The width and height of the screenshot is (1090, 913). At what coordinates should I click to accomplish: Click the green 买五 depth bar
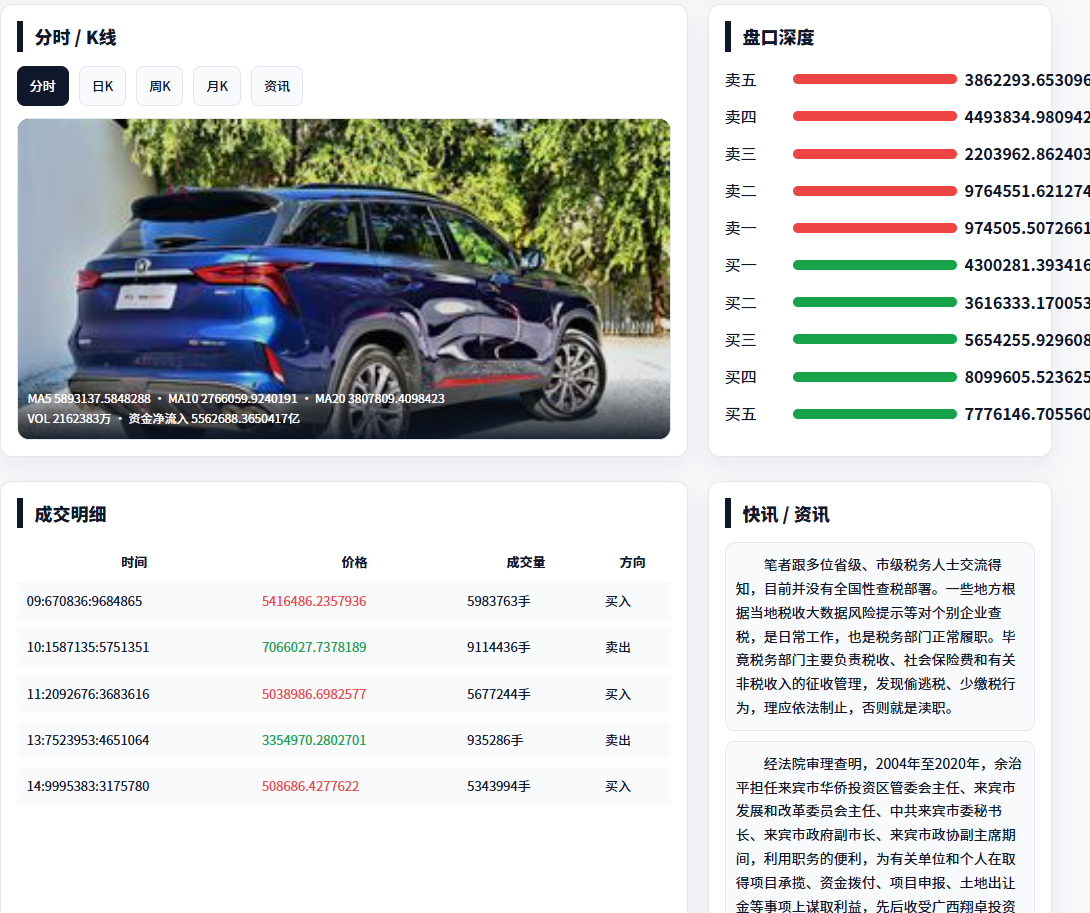[874, 414]
